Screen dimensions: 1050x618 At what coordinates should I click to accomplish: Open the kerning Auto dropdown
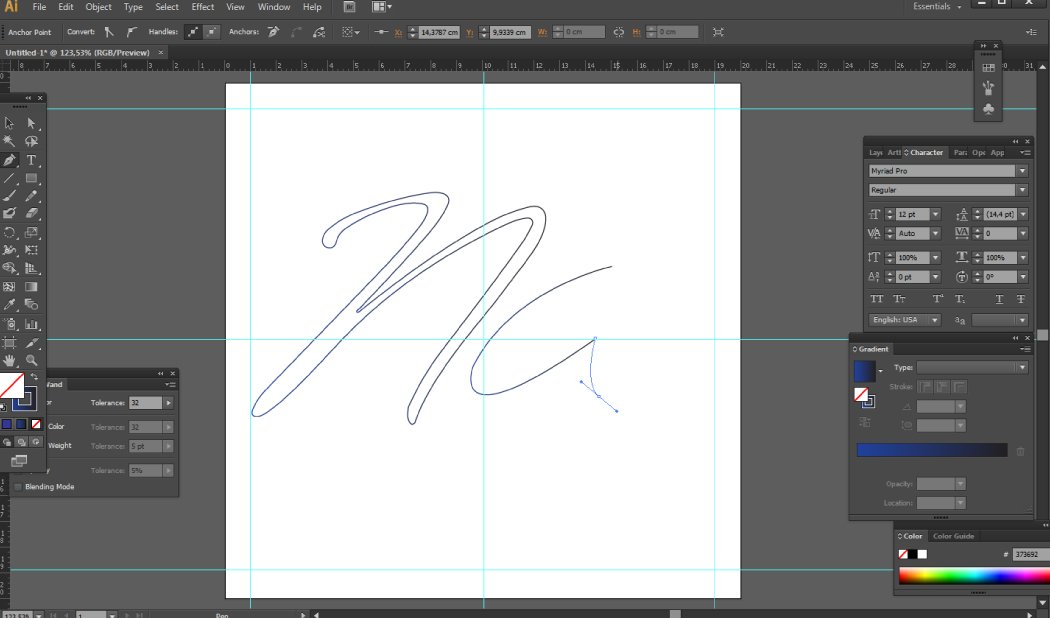pyautogui.click(x=935, y=234)
